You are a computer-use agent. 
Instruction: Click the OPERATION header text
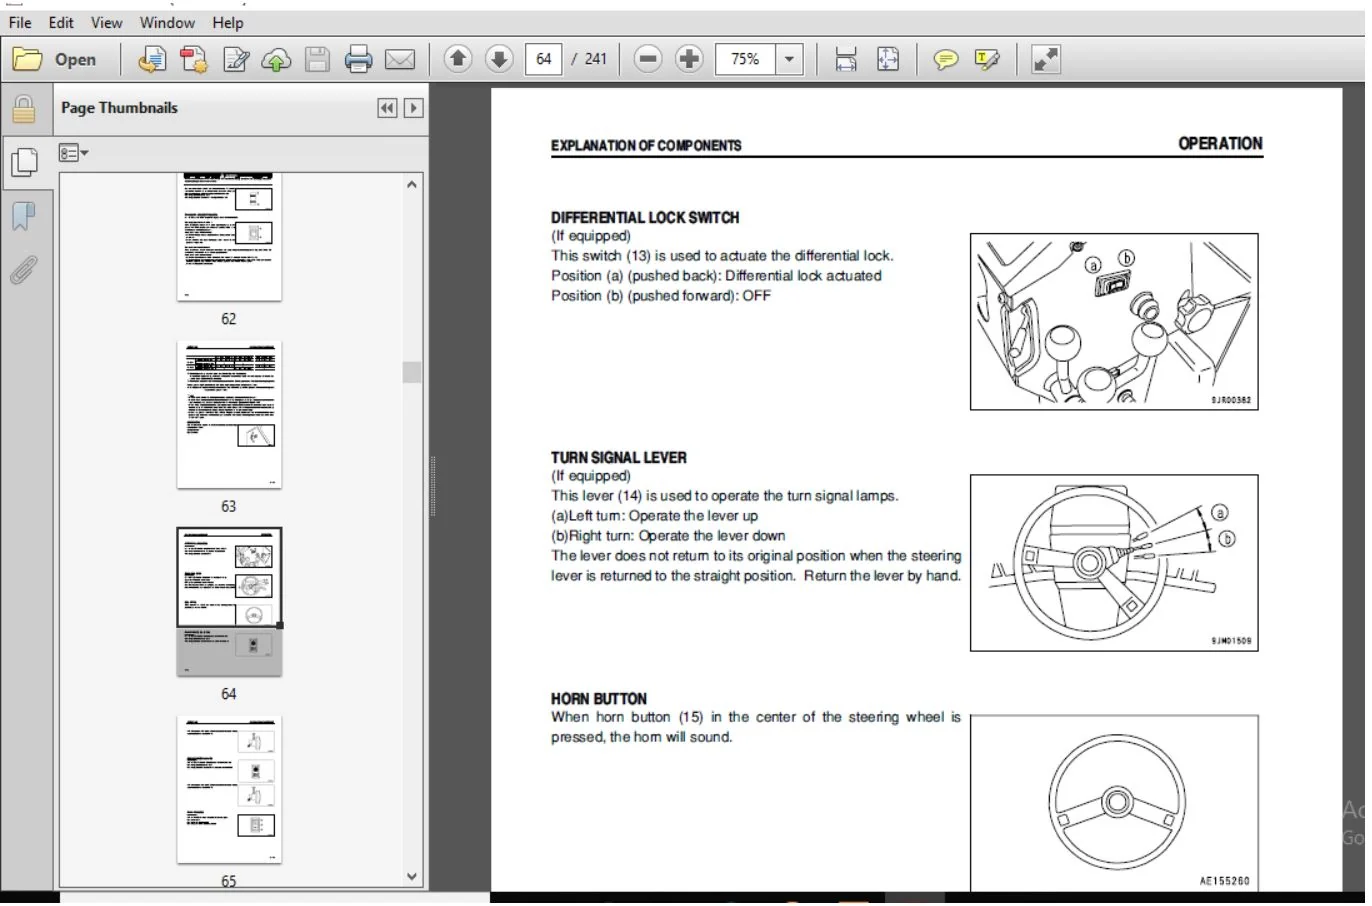pos(1220,143)
